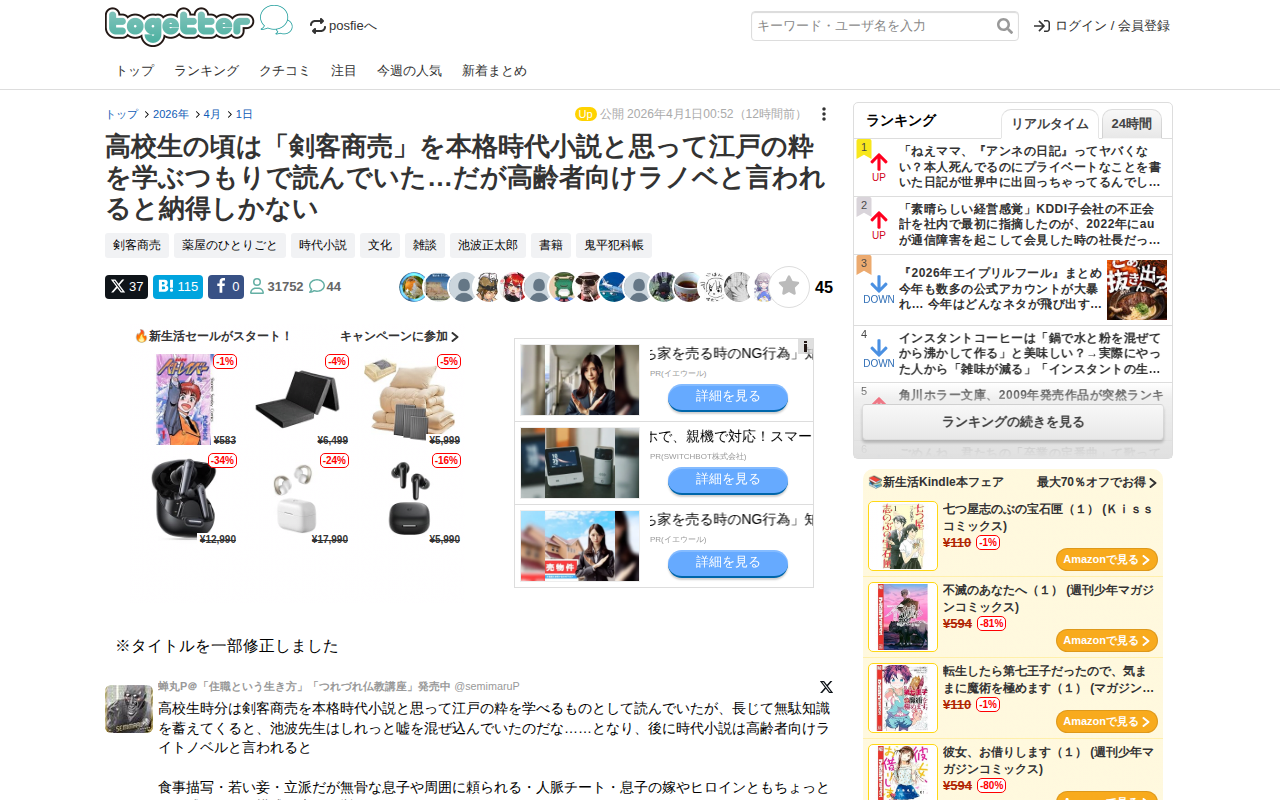The height and width of the screenshot is (800, 1280).
Task: Click 彼女、お借りします book title
Action: 1049,761
